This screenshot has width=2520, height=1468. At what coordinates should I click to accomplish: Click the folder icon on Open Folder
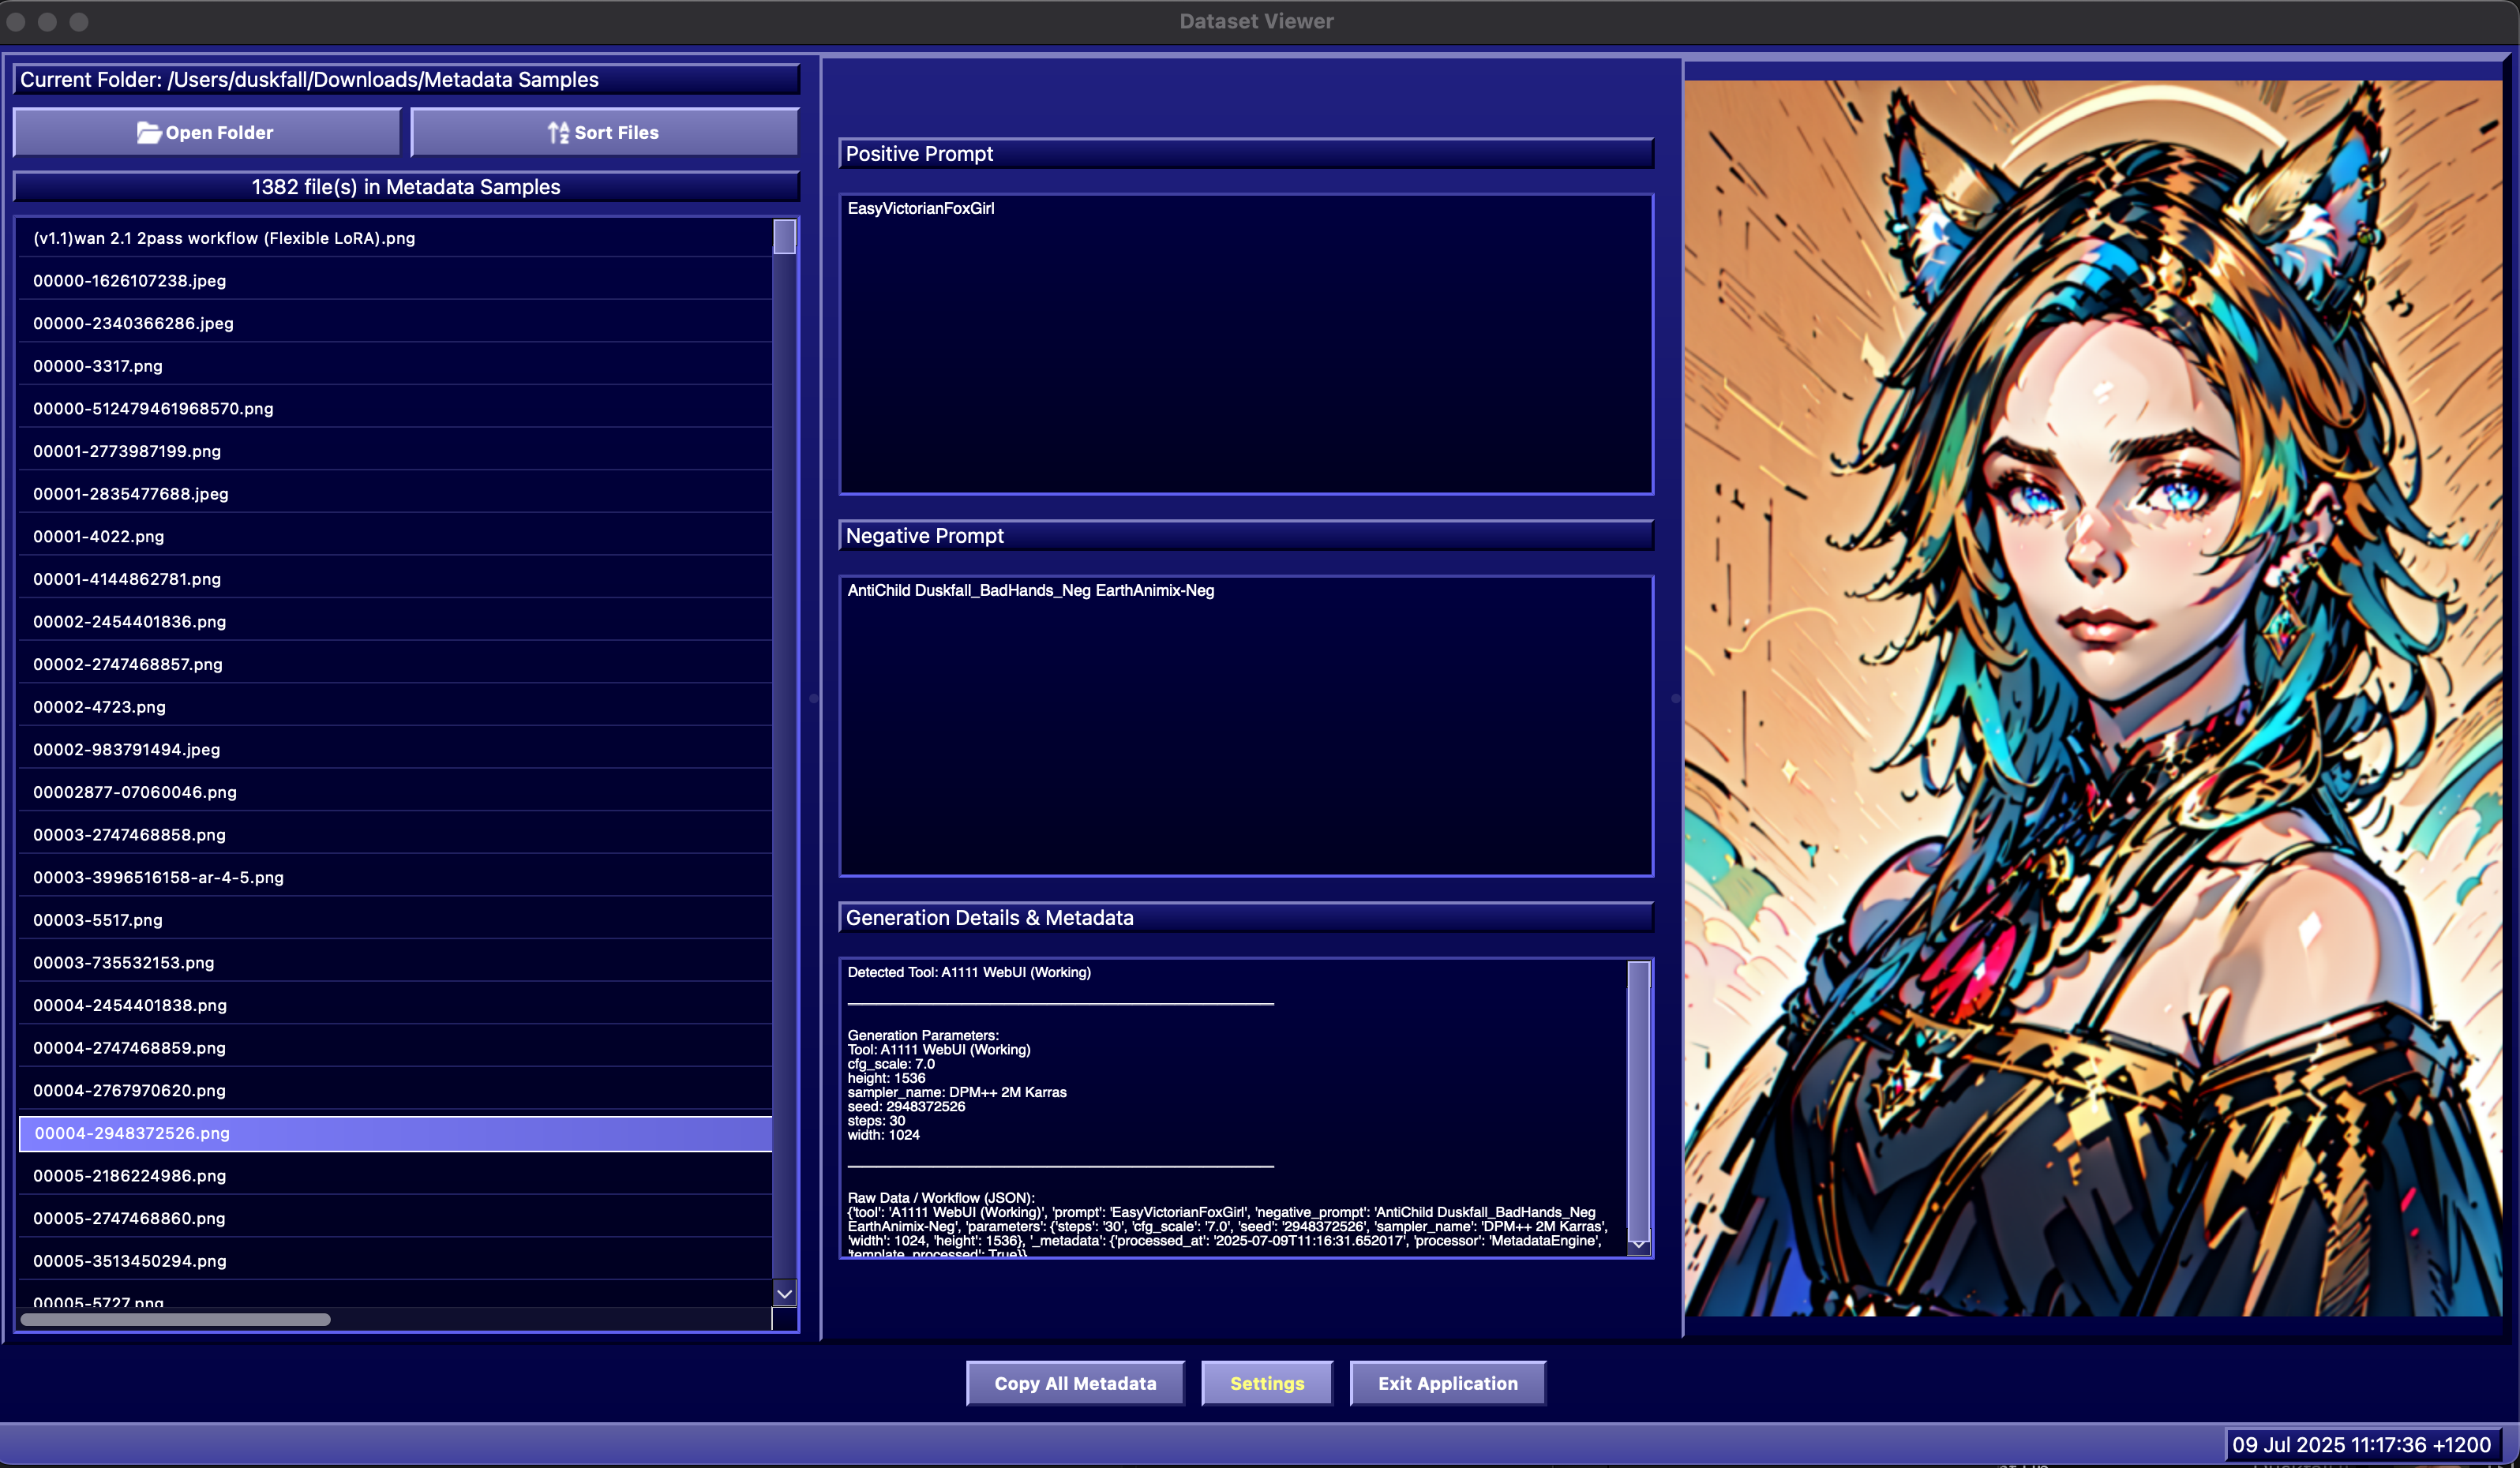(x=148, y=132)
